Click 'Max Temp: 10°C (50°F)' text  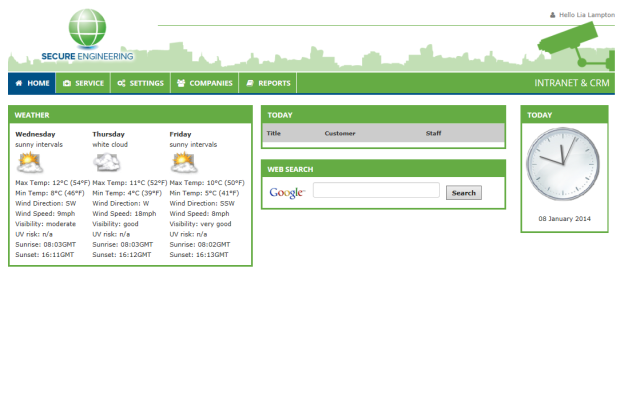[x=207, y=183]
